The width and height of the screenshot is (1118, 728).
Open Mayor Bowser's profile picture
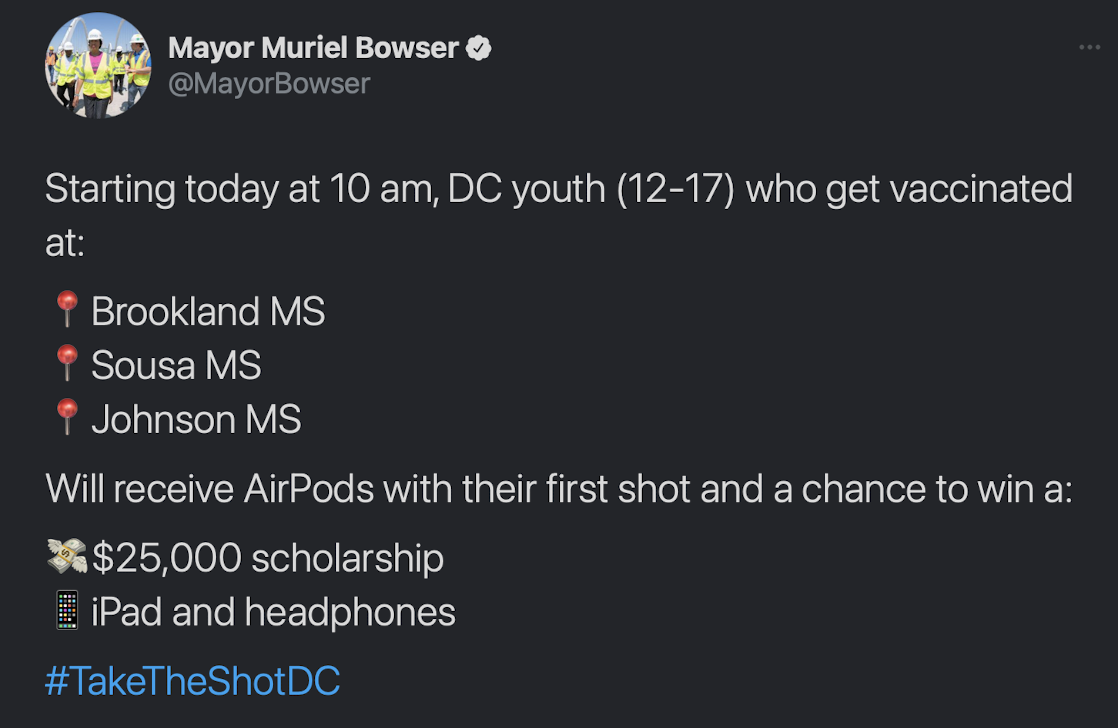tap(98, 66)
